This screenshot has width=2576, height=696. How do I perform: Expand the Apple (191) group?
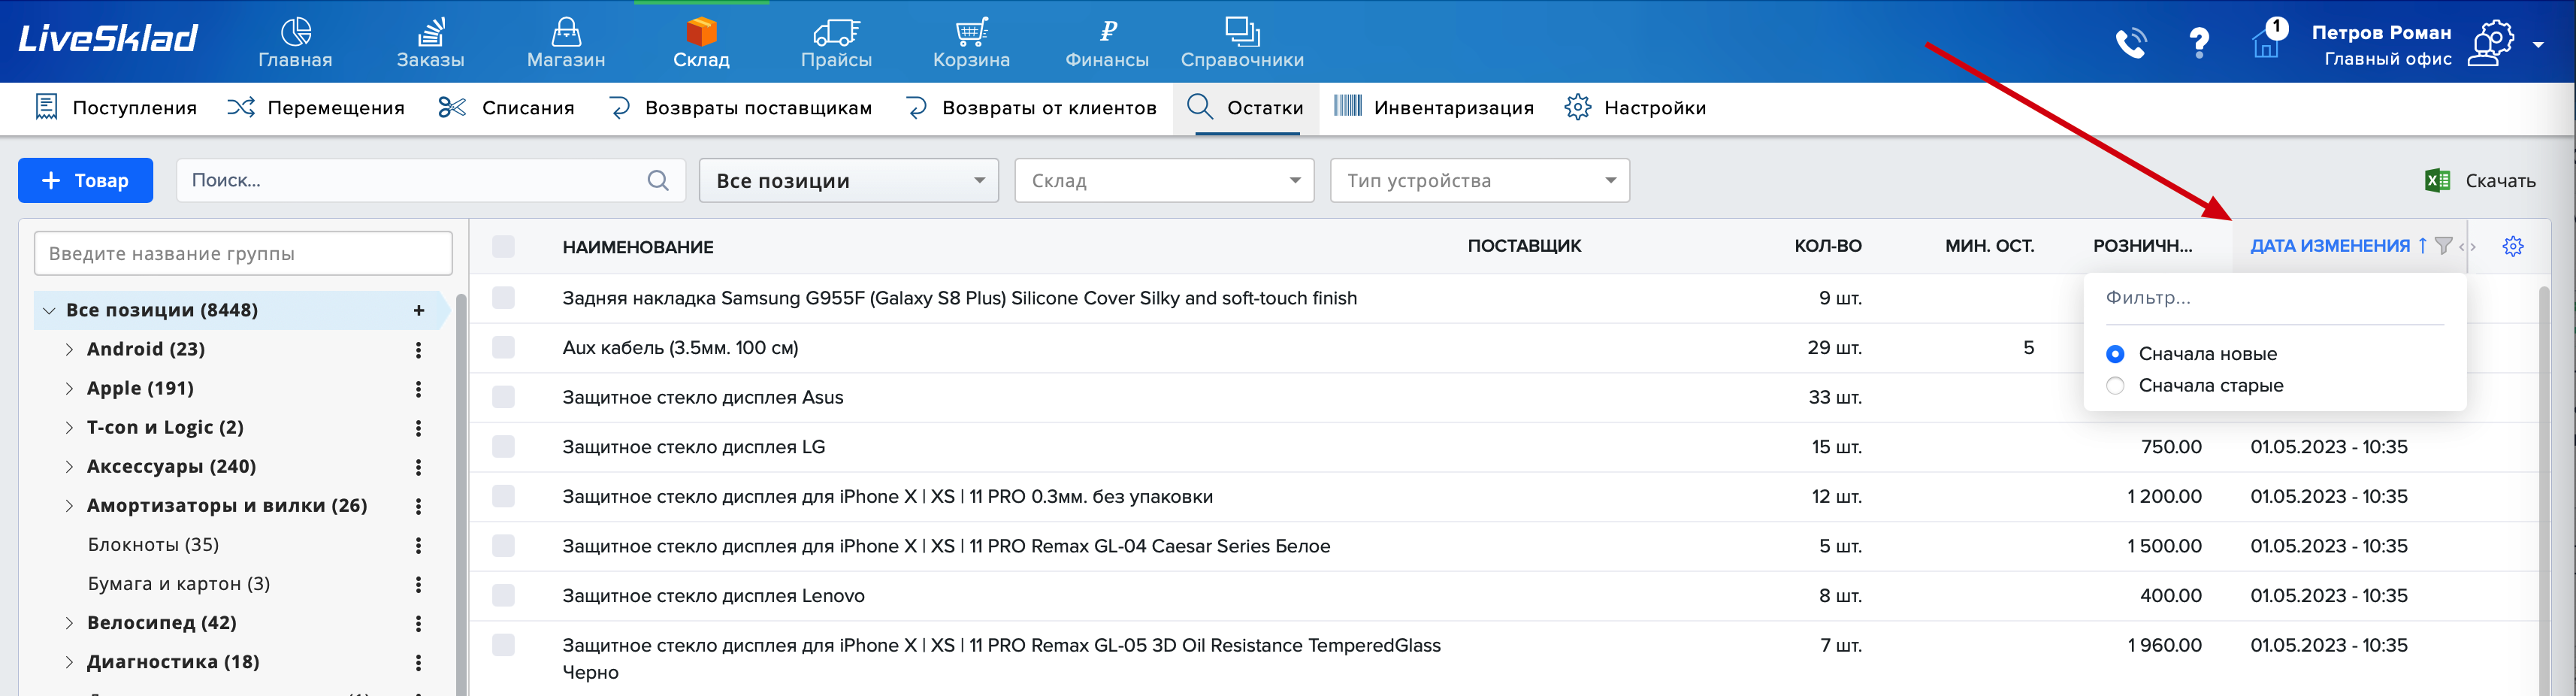69,388
